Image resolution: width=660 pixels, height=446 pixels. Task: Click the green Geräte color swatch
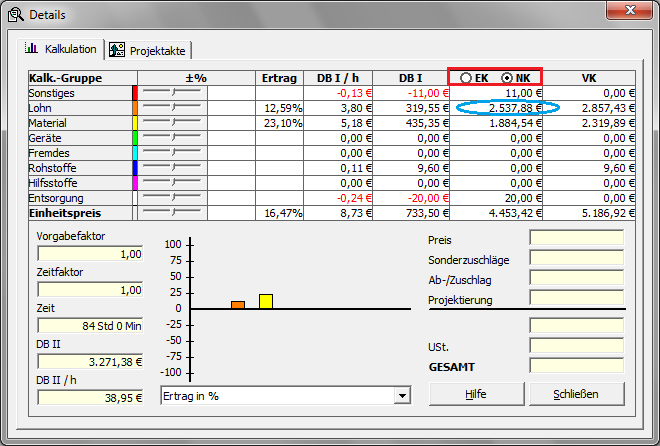tap(135, 138)
